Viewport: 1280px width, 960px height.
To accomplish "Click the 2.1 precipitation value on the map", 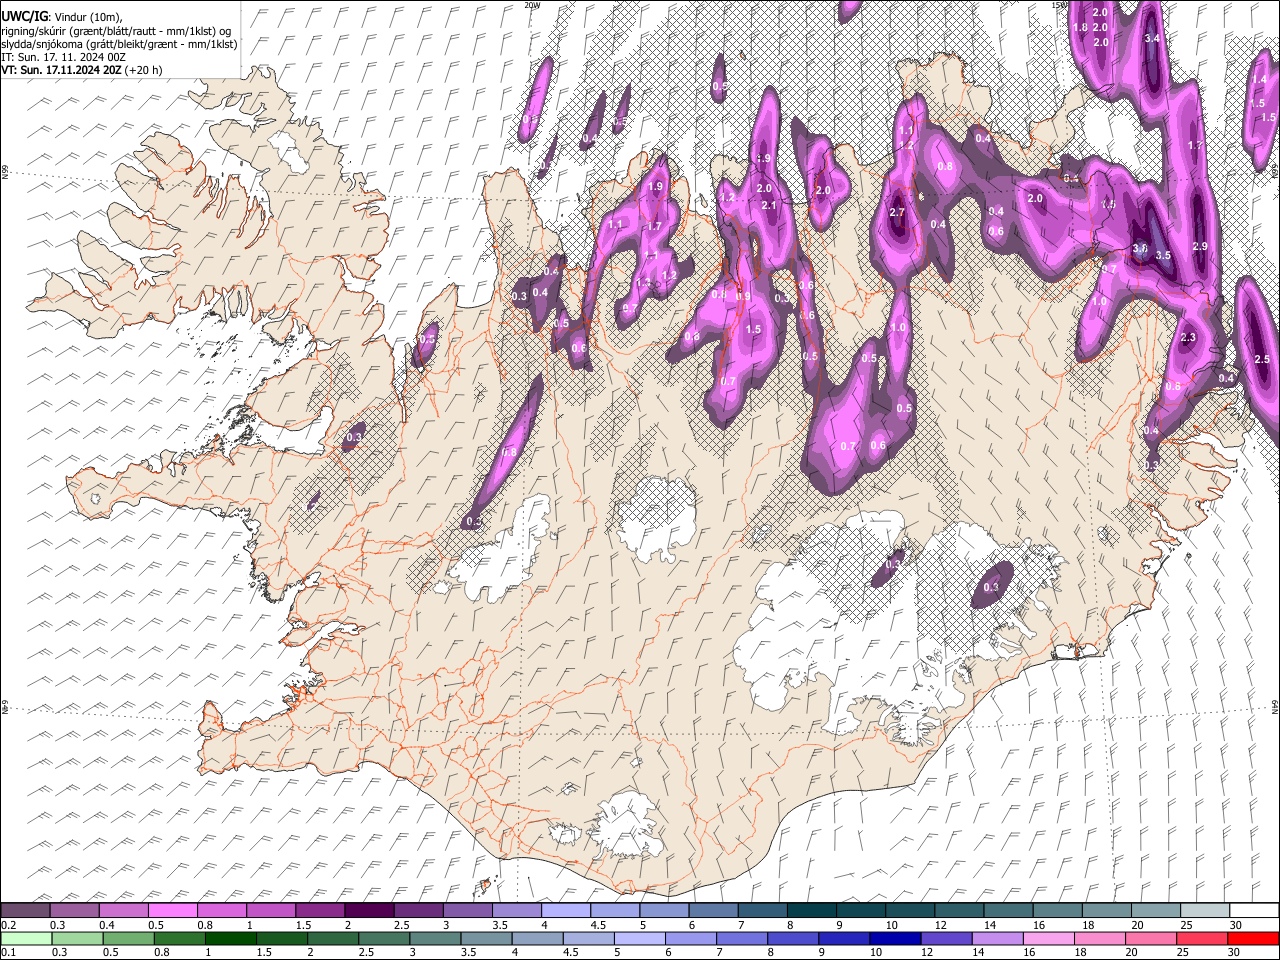I will coord(769,205).
